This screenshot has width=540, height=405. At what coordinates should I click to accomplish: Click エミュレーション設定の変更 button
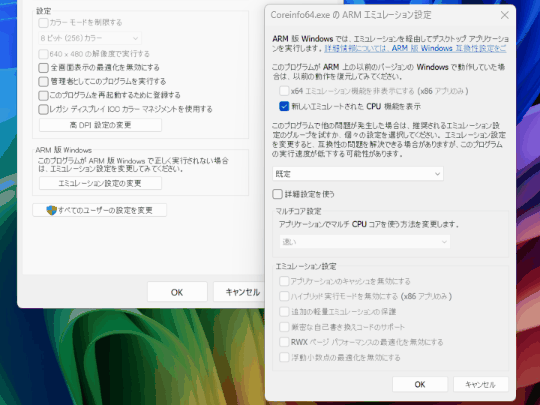coord(100,183)
